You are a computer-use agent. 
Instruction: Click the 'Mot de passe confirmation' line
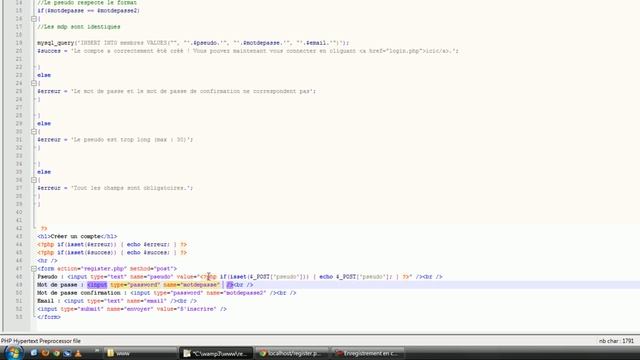pyautogui.click(x=167, y=293)
